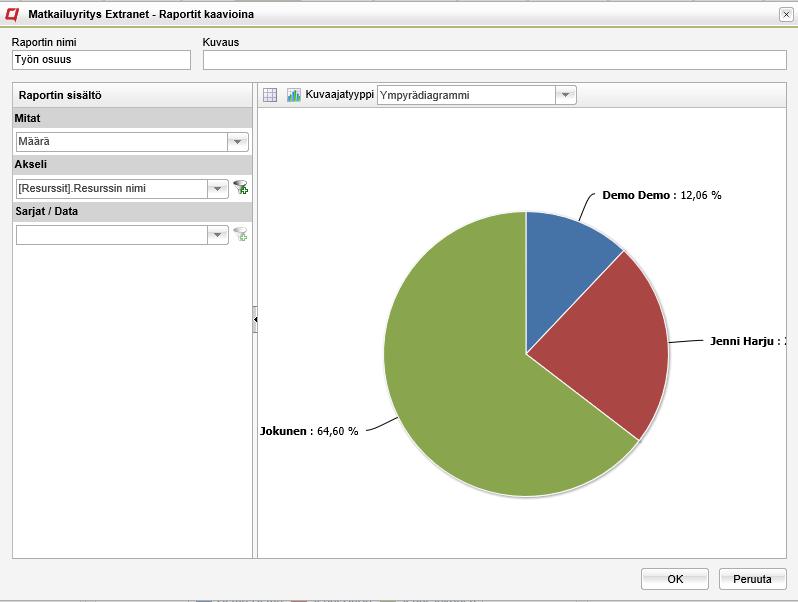Click the Akseli section header
798x602 pixels.
132,164
